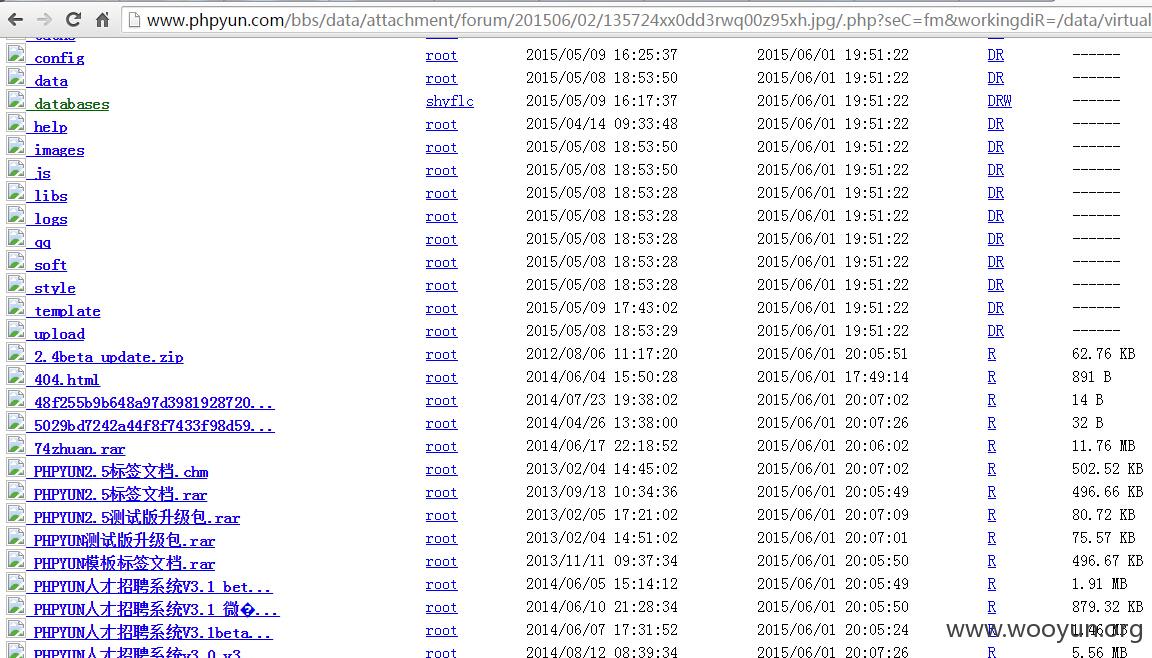Open the js folder link

click(x=42, y=173)
